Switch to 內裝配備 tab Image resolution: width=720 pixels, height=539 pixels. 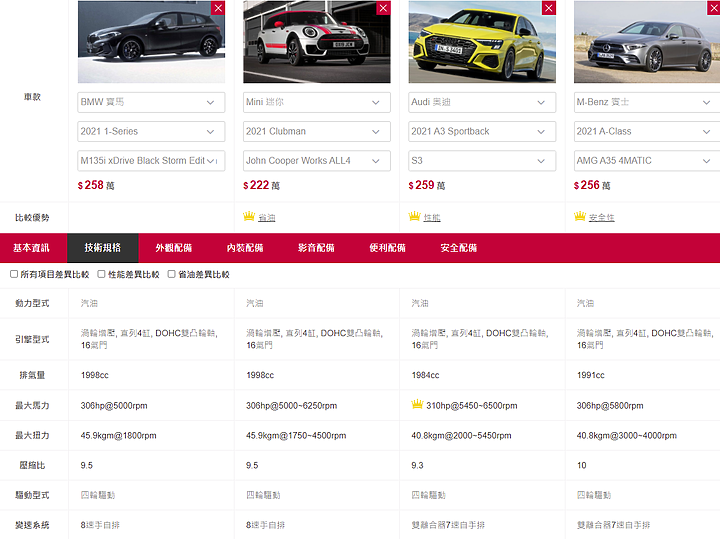tap(245, 248)
